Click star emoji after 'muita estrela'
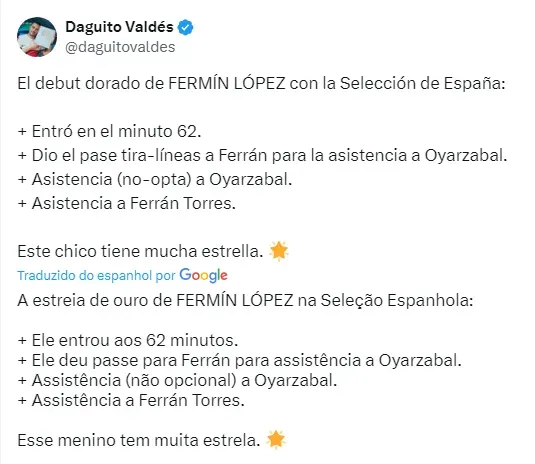535x464 pixels. [276, 439]
